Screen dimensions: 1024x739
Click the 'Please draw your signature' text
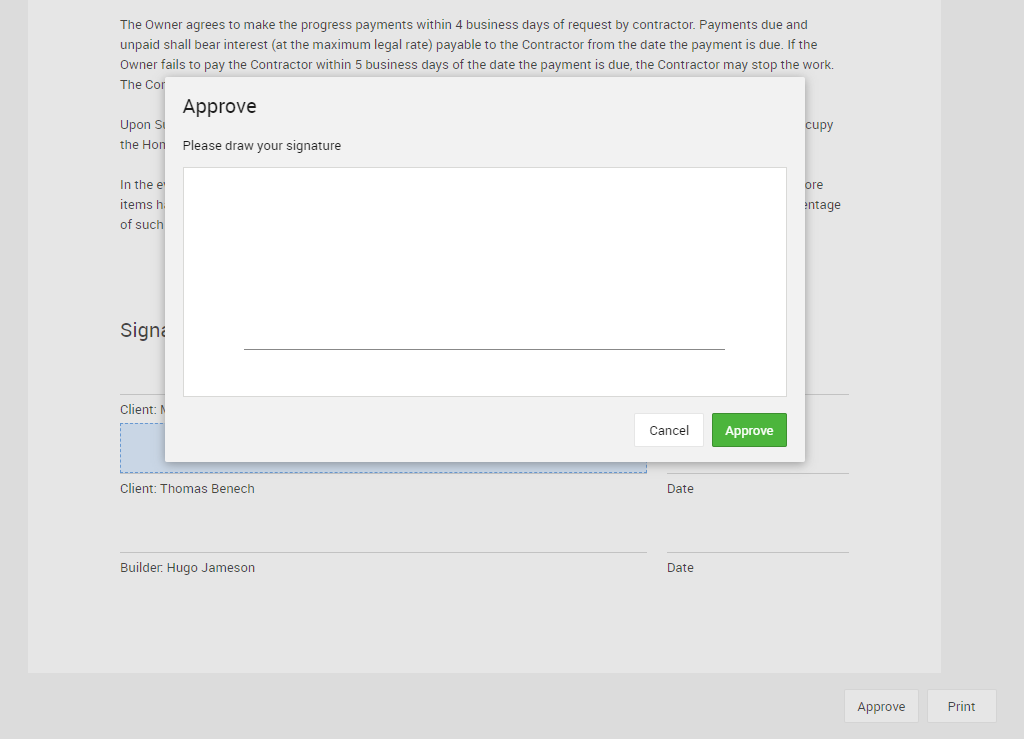(261, 146)
